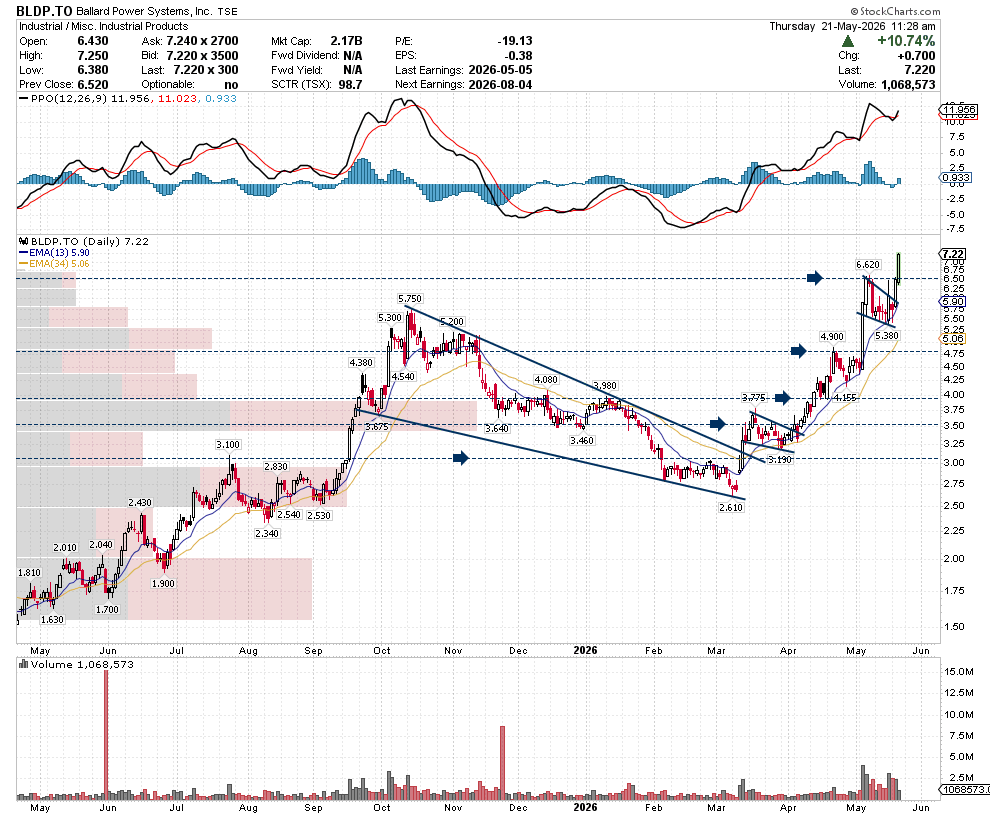Select the blue arrow on the 3.00 line

461,458
